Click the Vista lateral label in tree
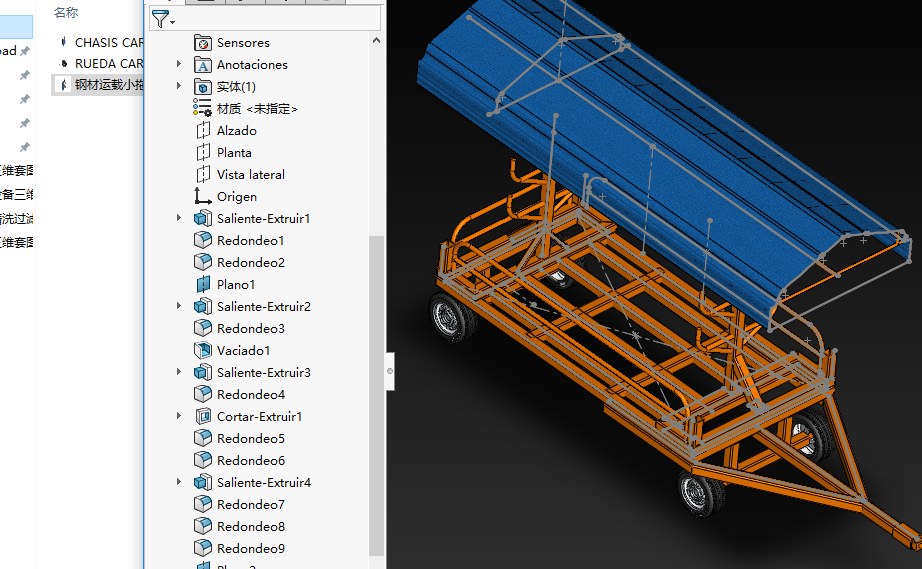 [x=250, y=175]
